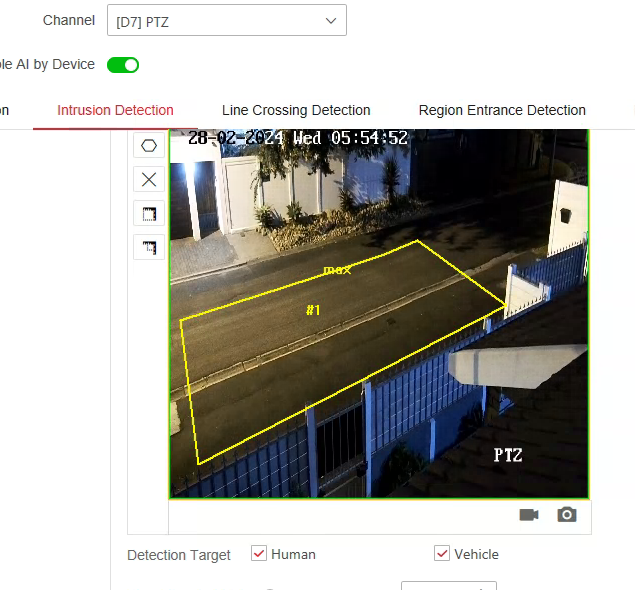
Task: Open the Channel dropdown showing [D7] PTZ
Action: click(227, 20)
